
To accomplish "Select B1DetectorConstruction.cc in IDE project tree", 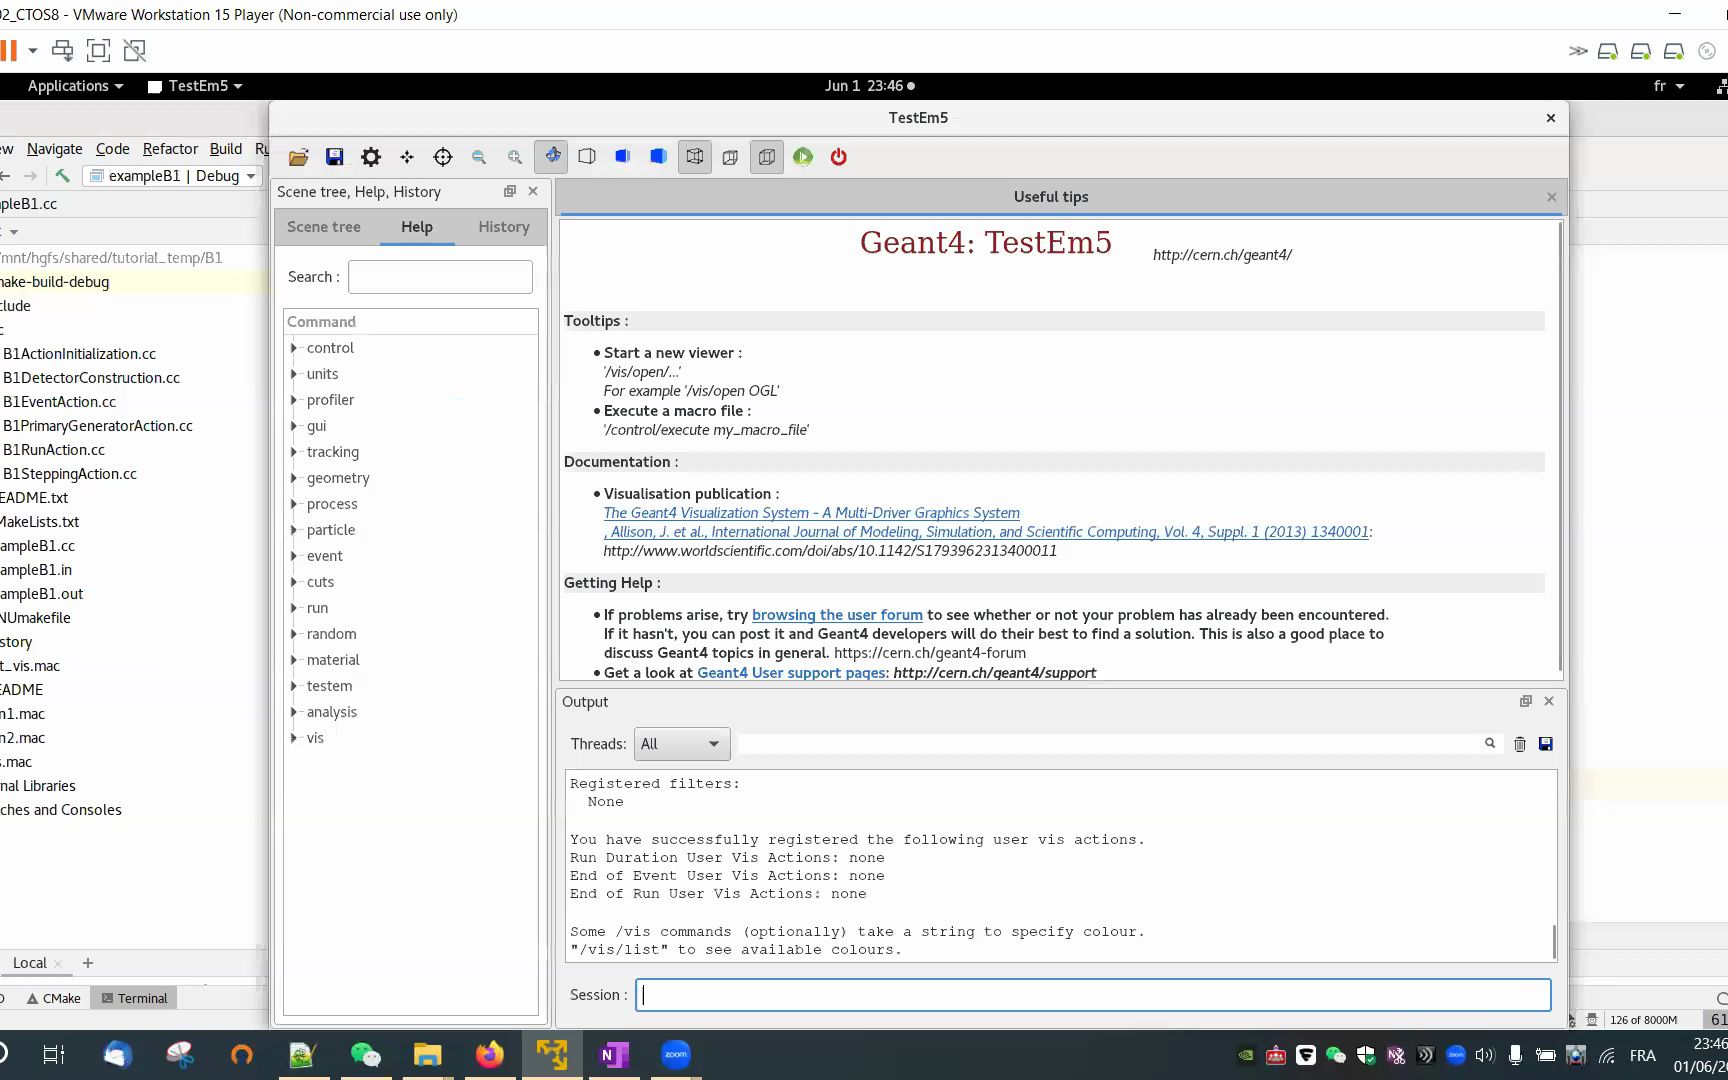I will point(91,378).
